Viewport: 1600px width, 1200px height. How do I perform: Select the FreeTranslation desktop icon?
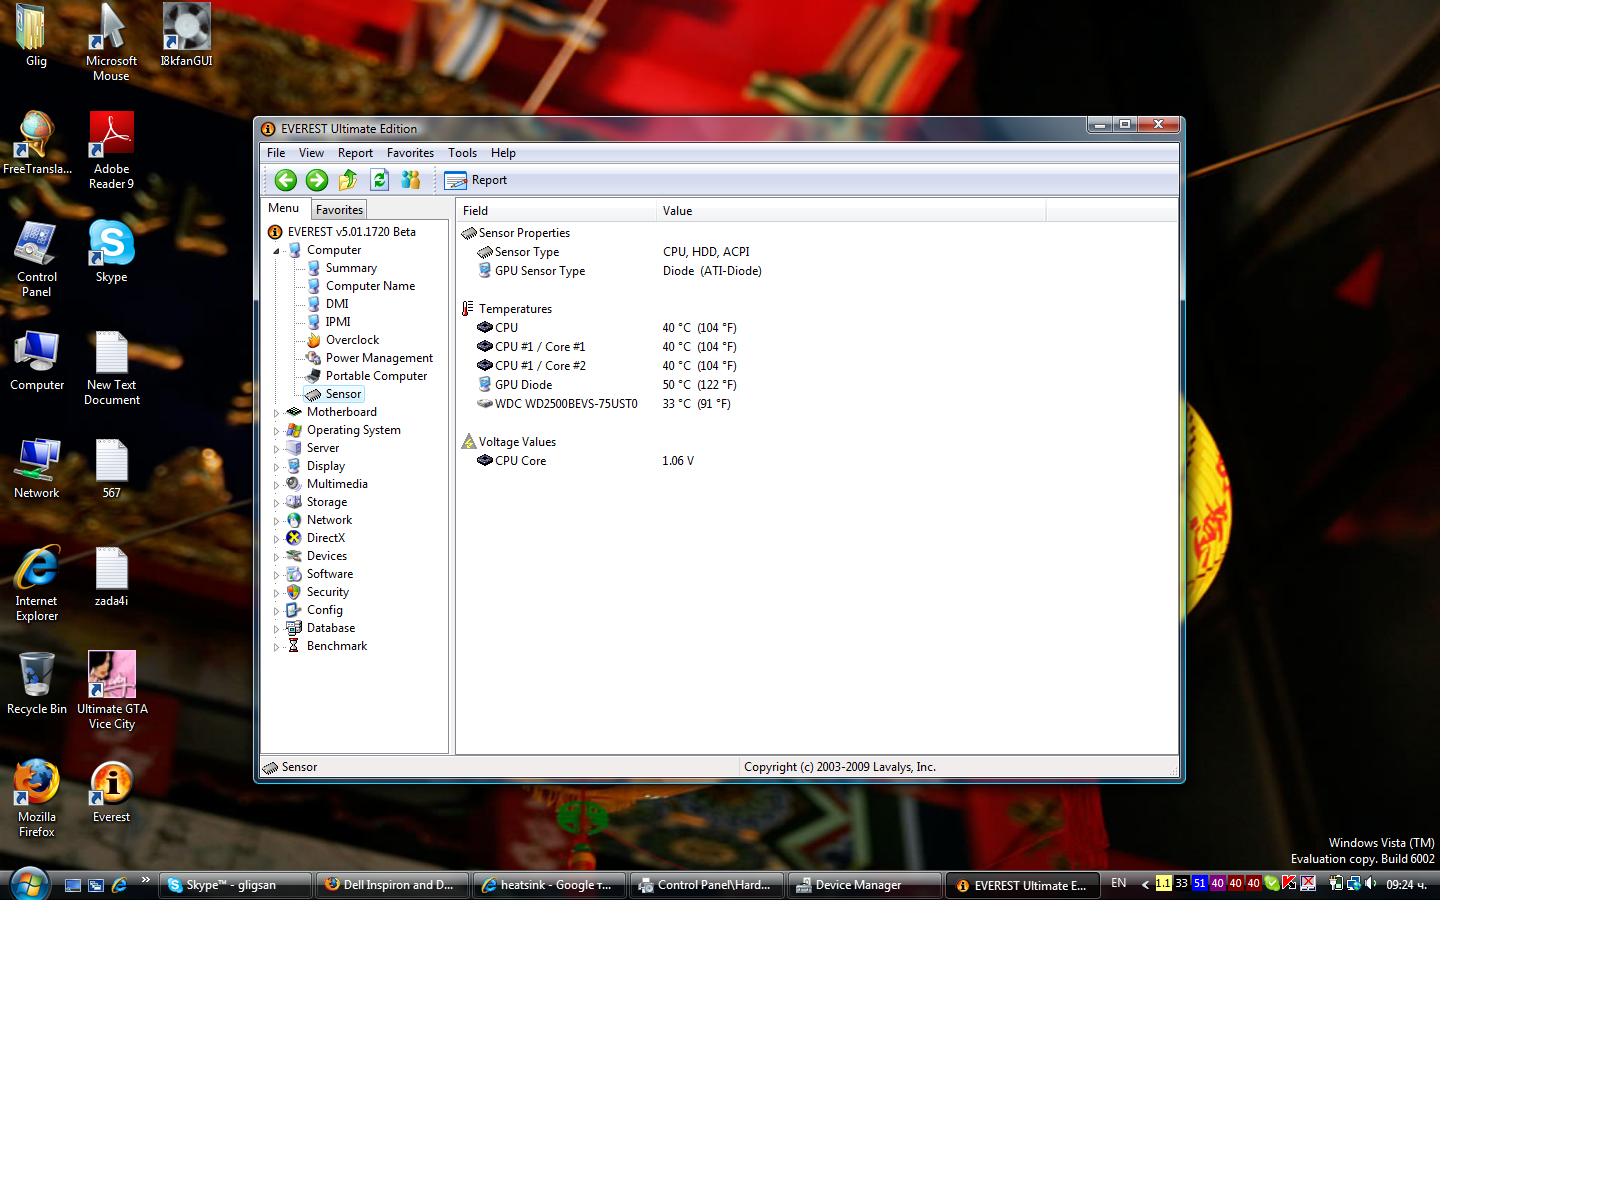point(37,143)
